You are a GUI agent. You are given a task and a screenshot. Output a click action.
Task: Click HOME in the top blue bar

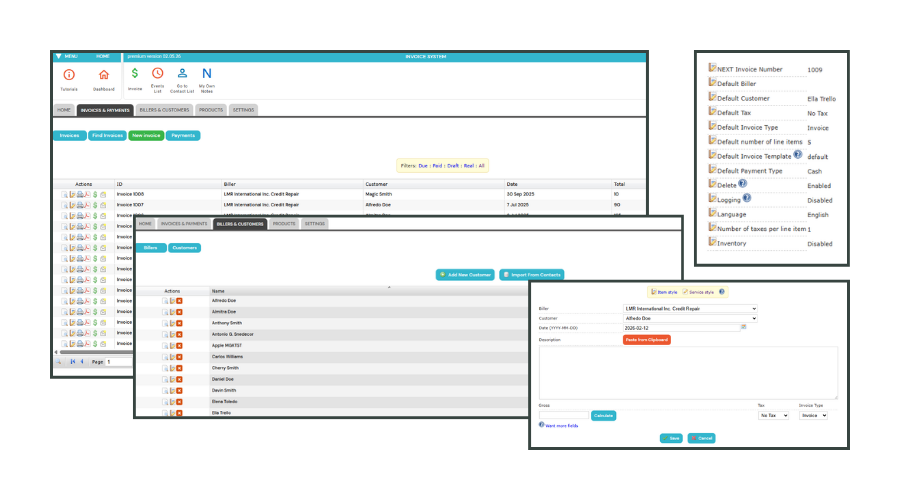103,56
